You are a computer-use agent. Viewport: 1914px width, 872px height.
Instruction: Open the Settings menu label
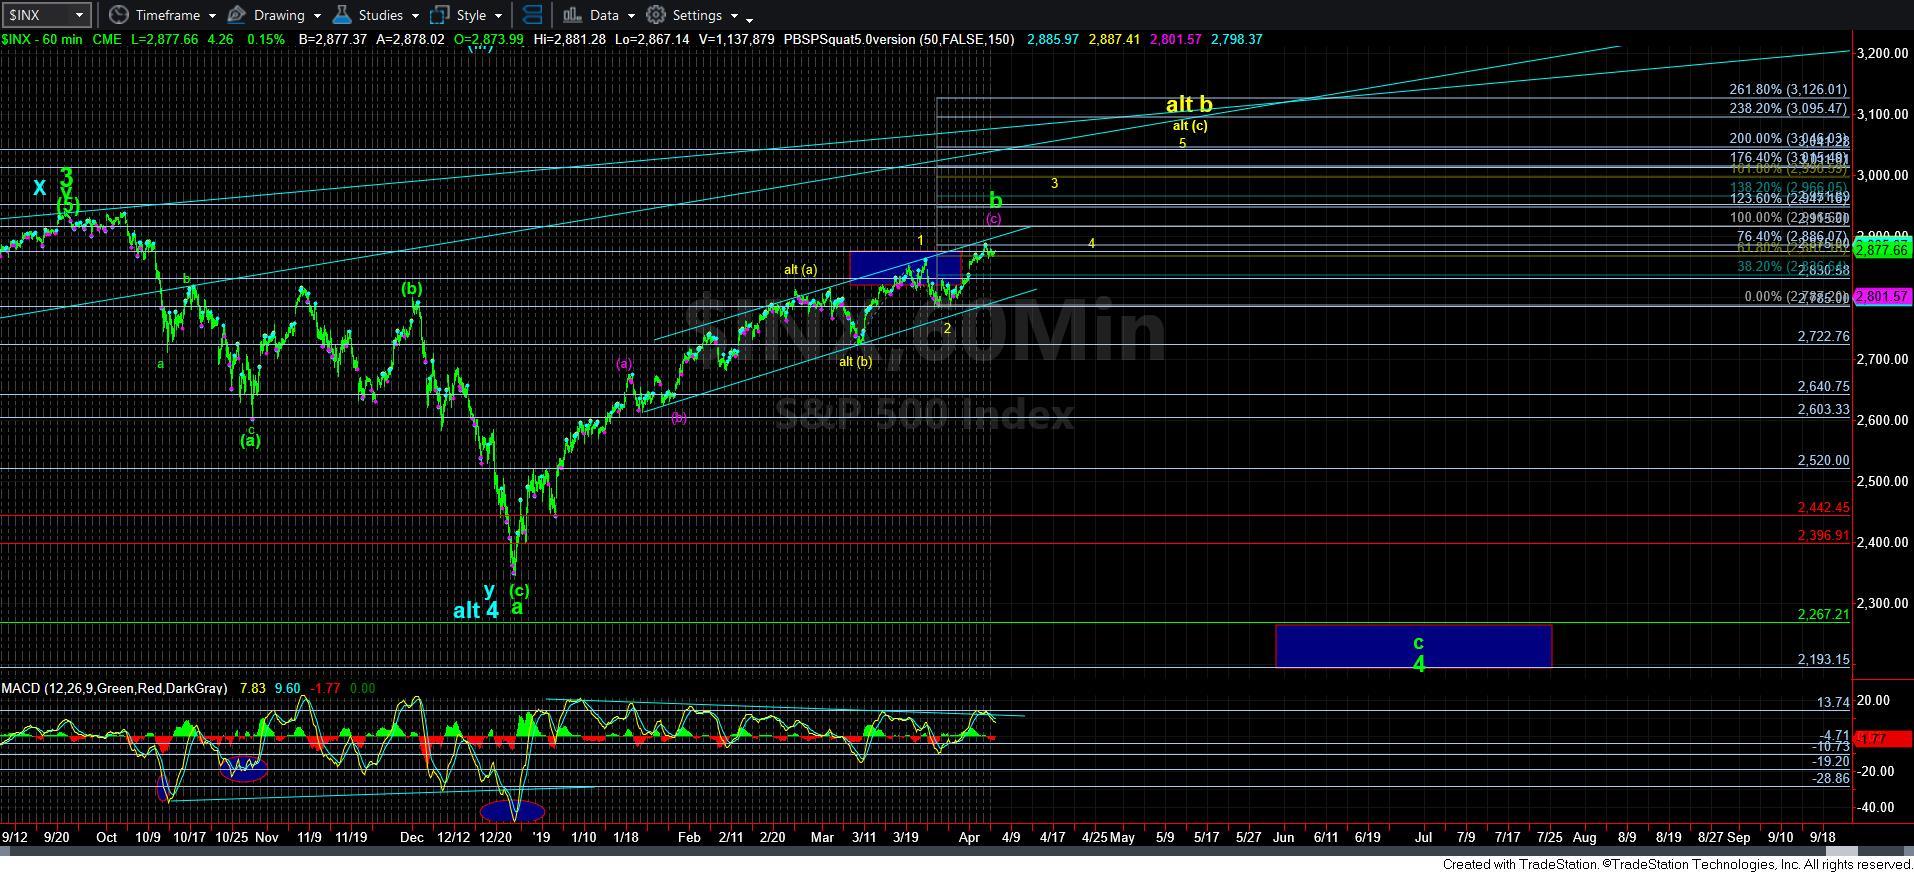[x=697, y=15]
